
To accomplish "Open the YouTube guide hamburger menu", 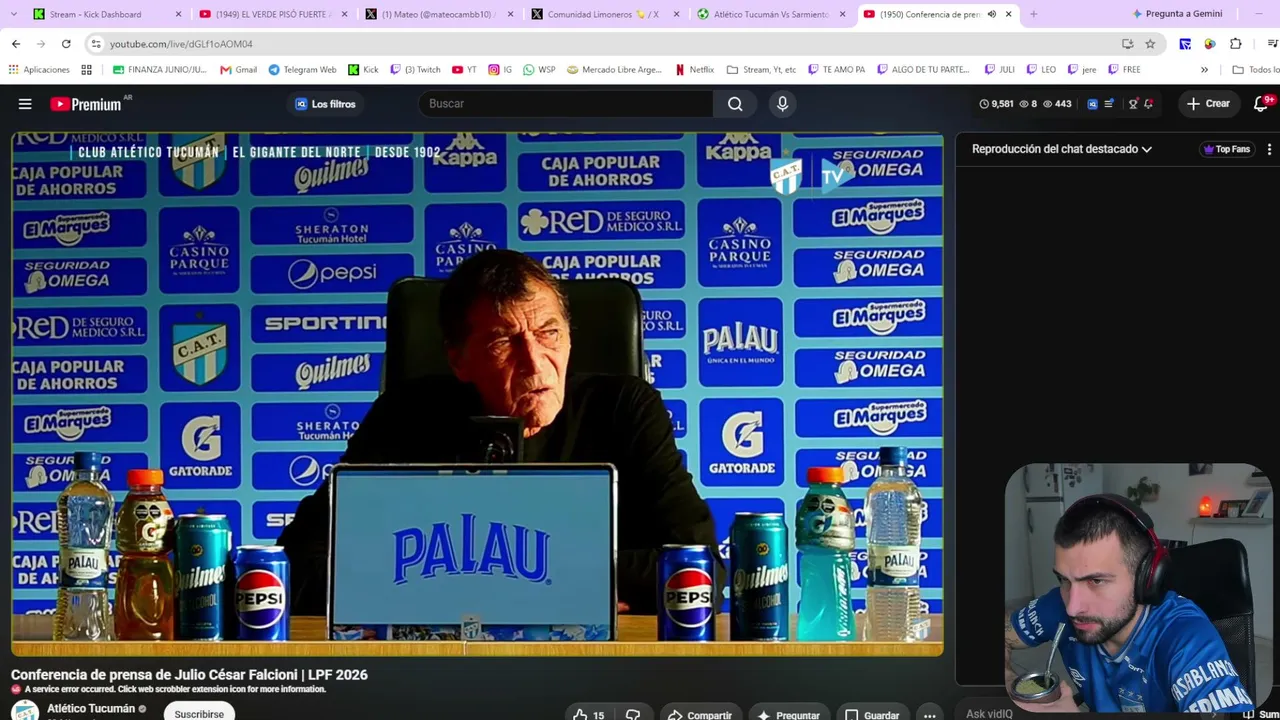I will [x=25, y=104].
